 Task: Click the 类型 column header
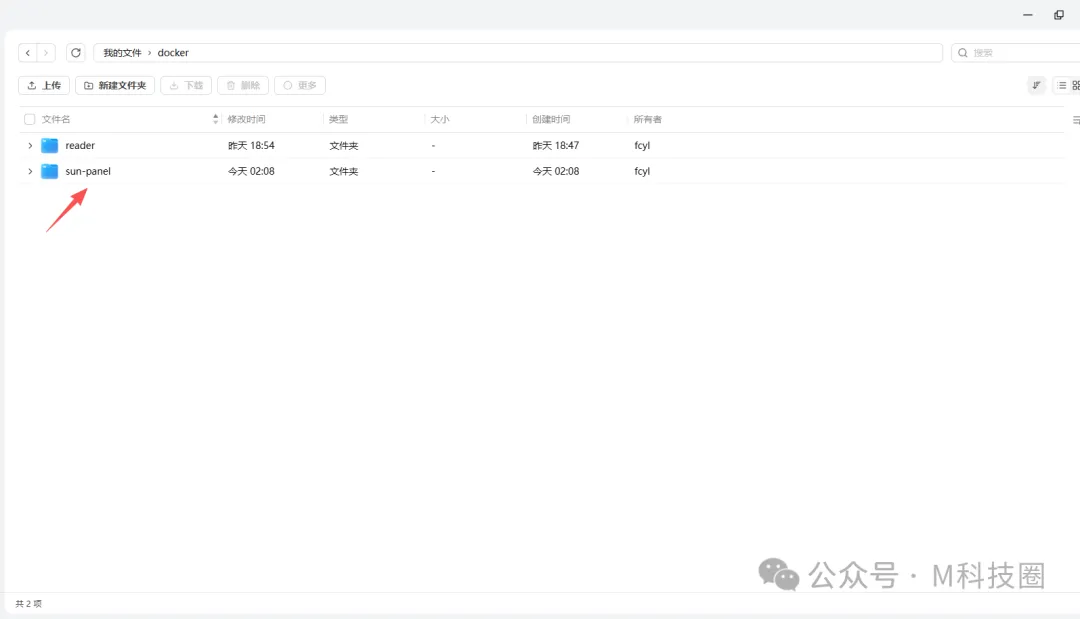click(x=338, y=119)
